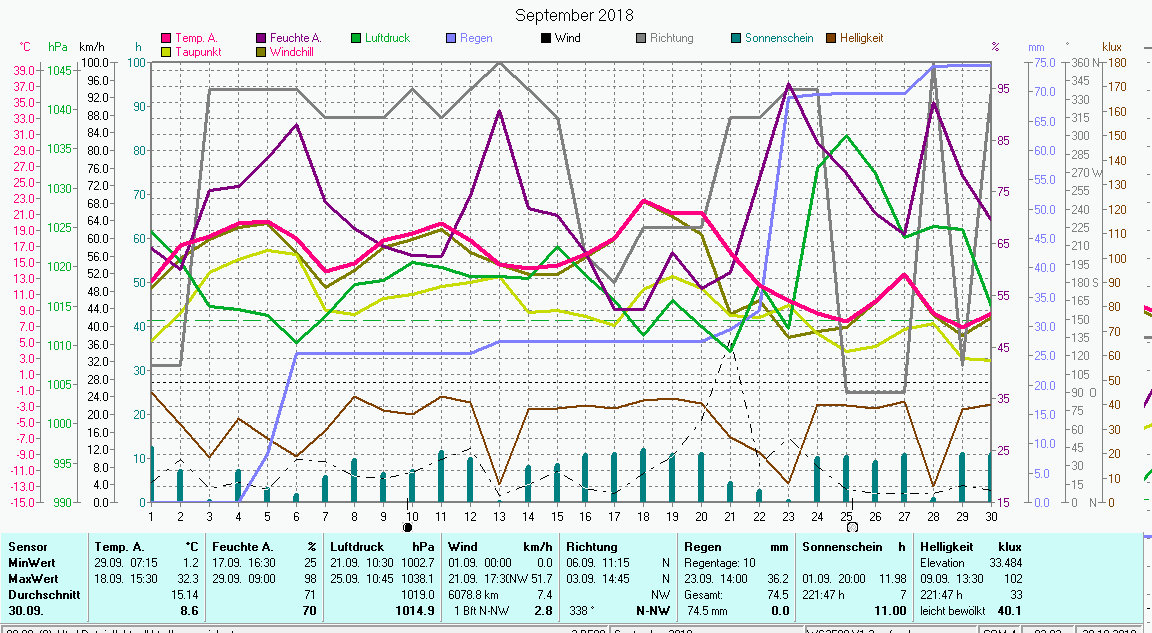Click the new moon icon below day 10
Image resolution: width=1152 pixels, height=633 pixels.
[408, 527]
